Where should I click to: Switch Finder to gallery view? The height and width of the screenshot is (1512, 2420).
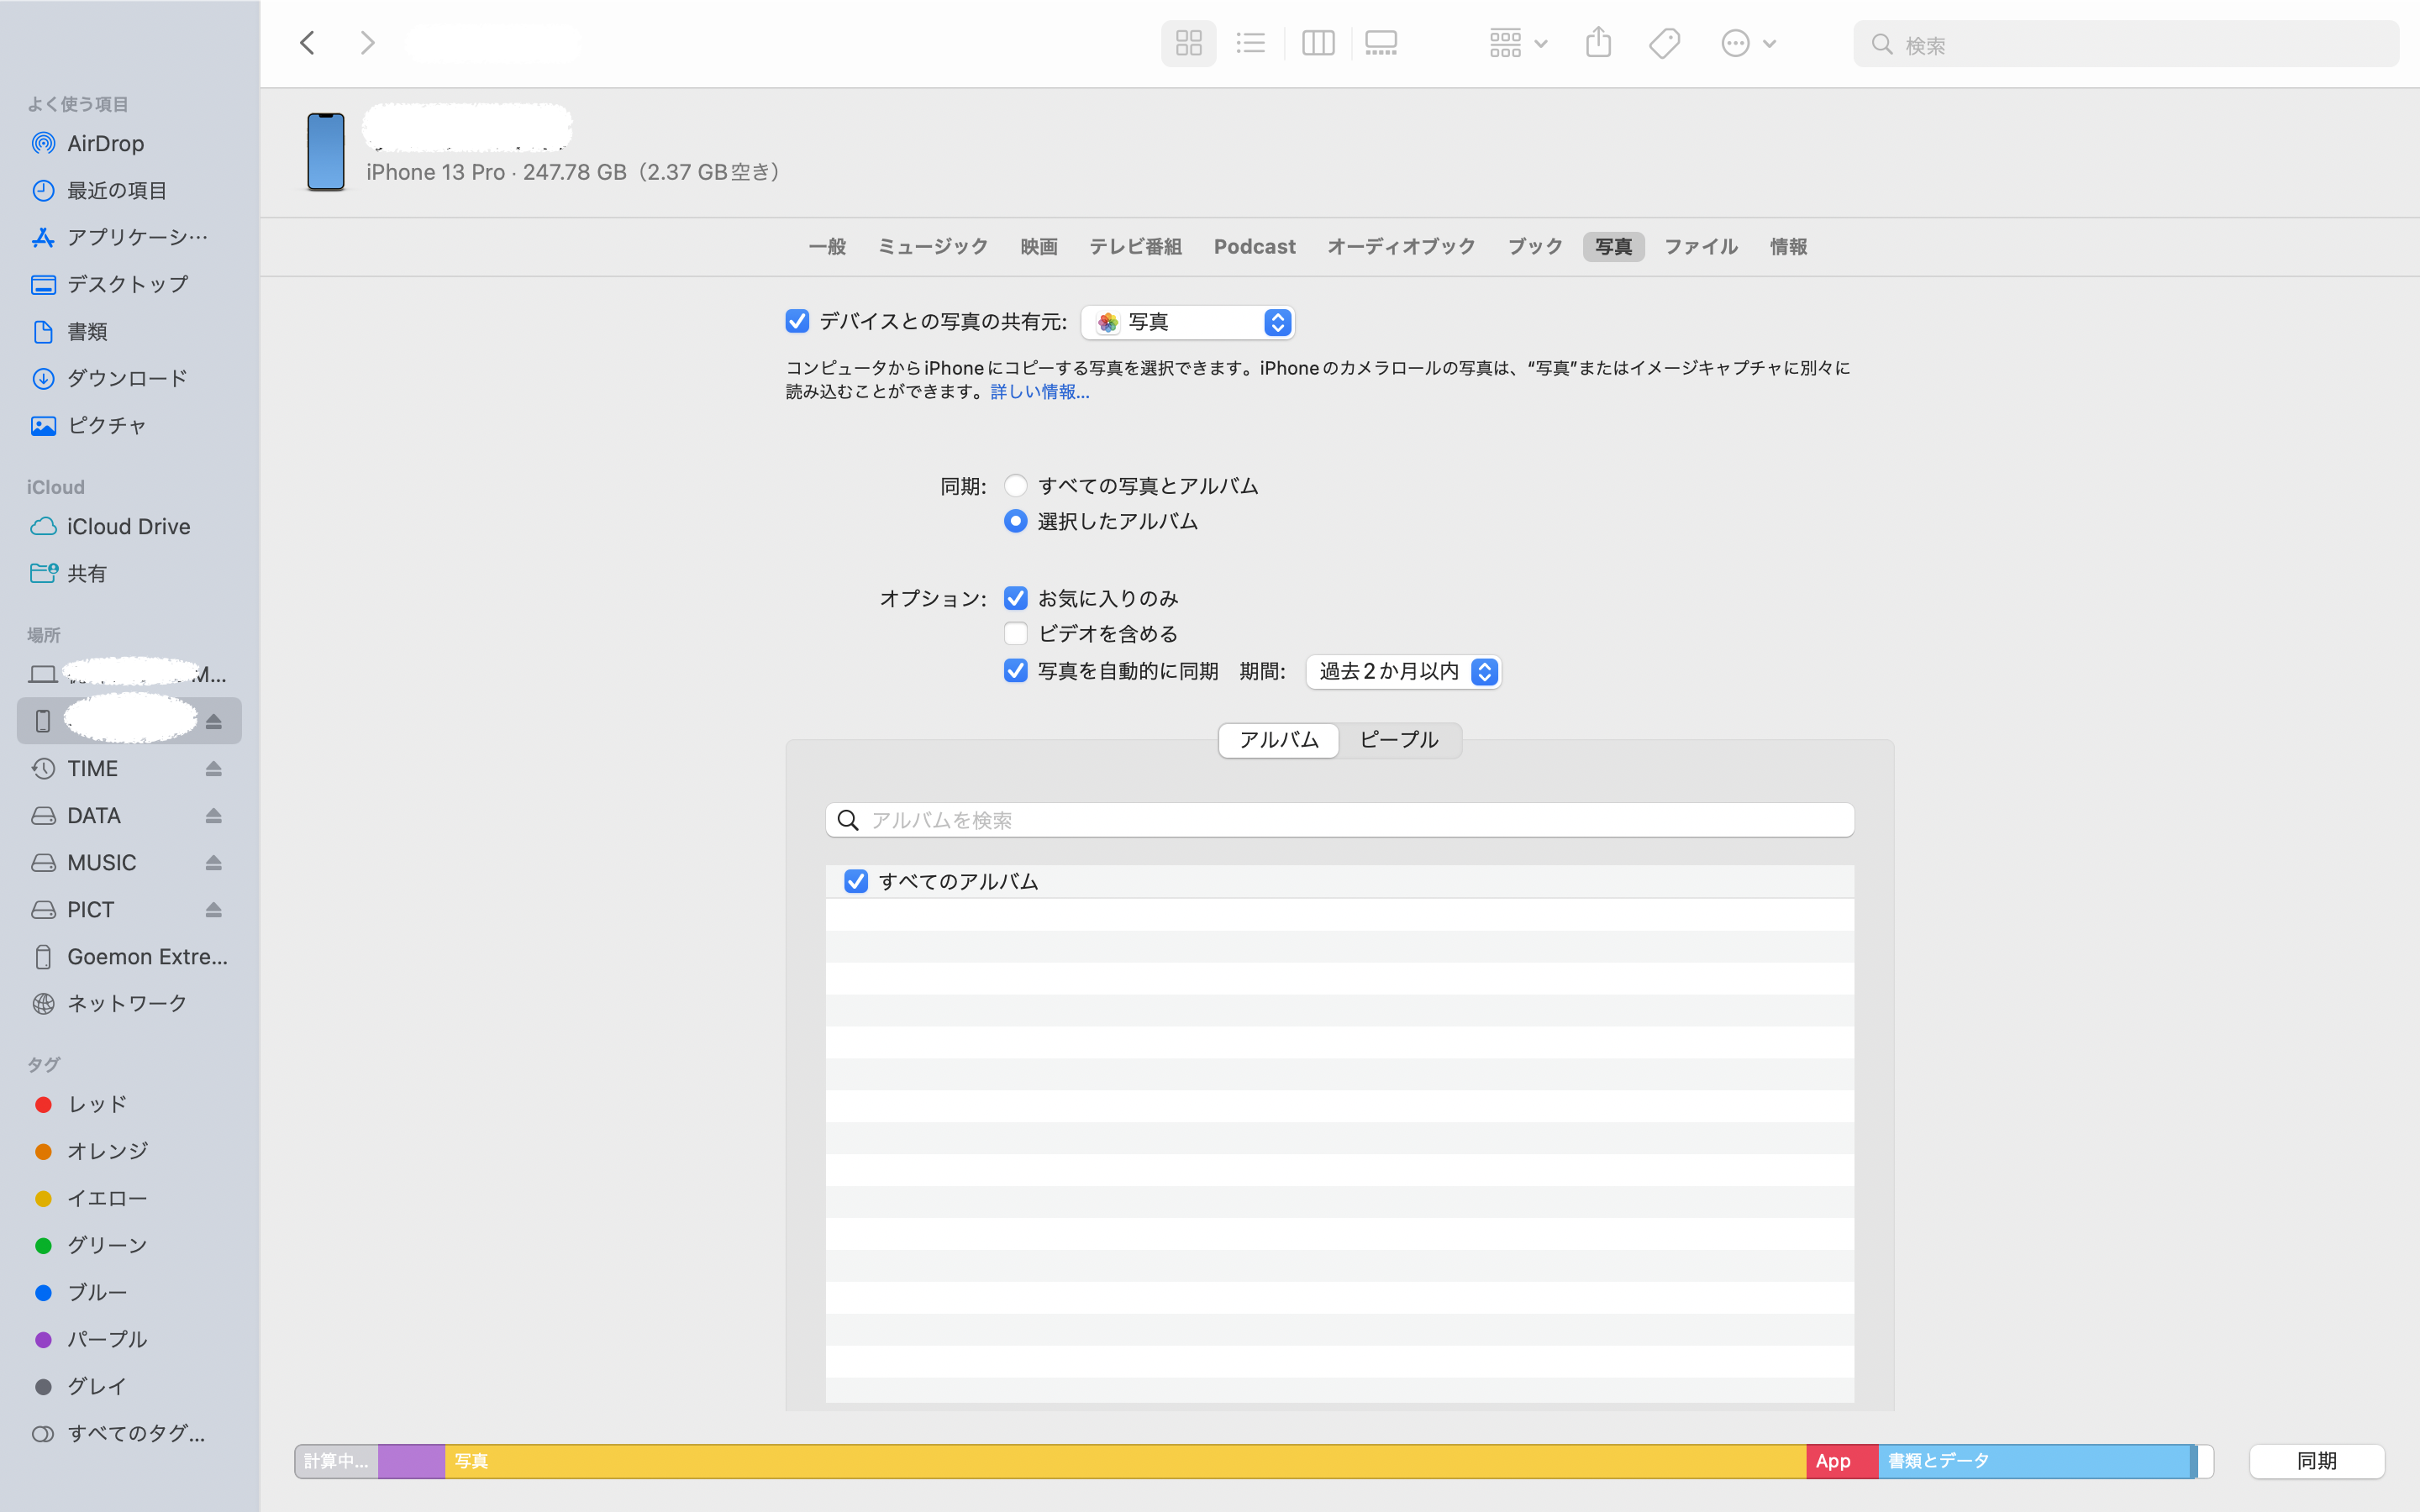coord(1381,43)
